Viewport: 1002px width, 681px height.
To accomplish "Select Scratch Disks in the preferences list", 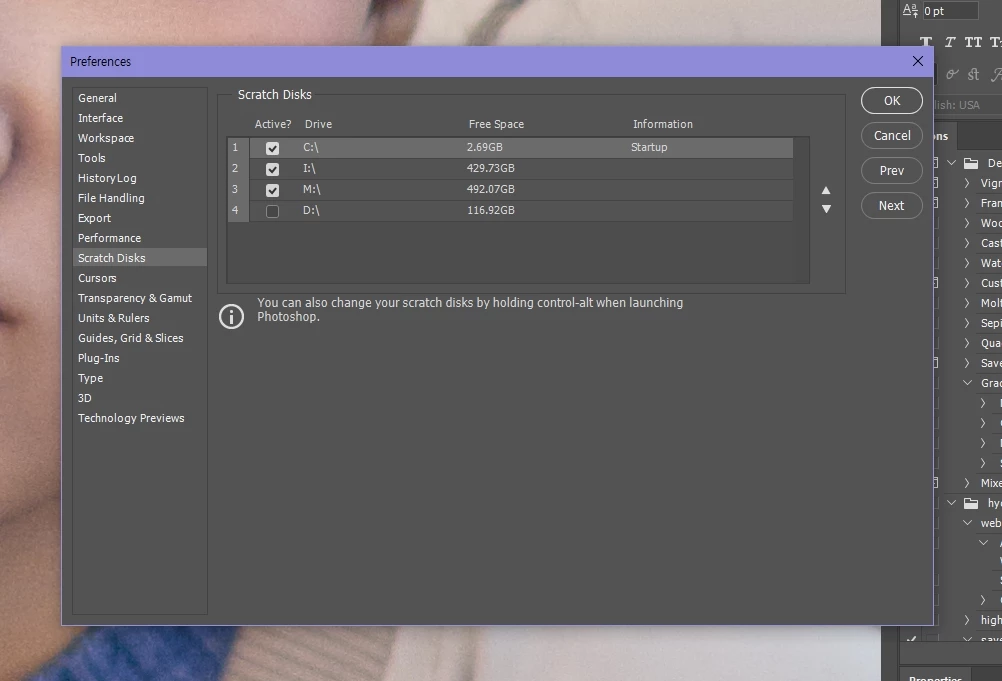I will (139, 257).
